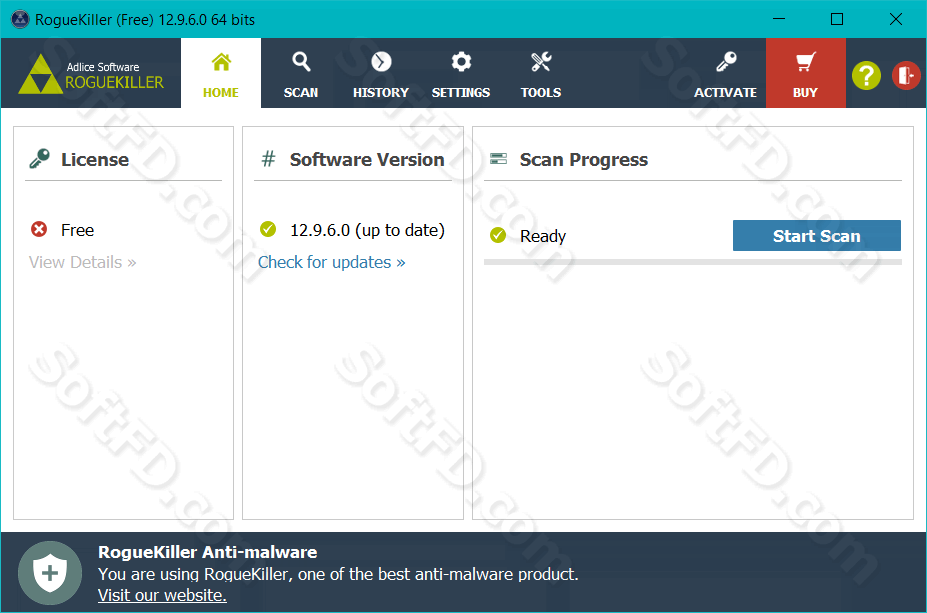927x613 pixels.
Task: Click the key icon beside License
Action: tap(40, 159)
